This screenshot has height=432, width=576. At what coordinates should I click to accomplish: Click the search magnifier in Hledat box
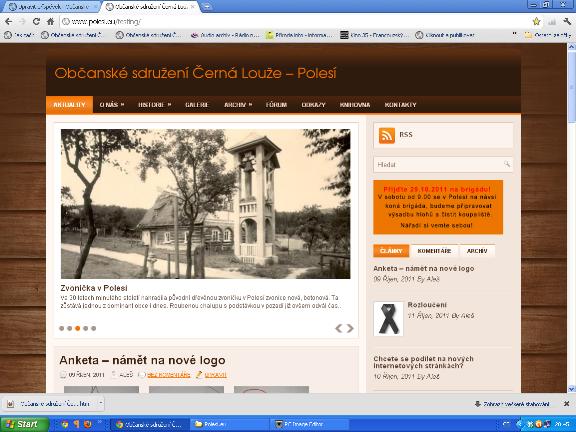click(x=507, y=164)
